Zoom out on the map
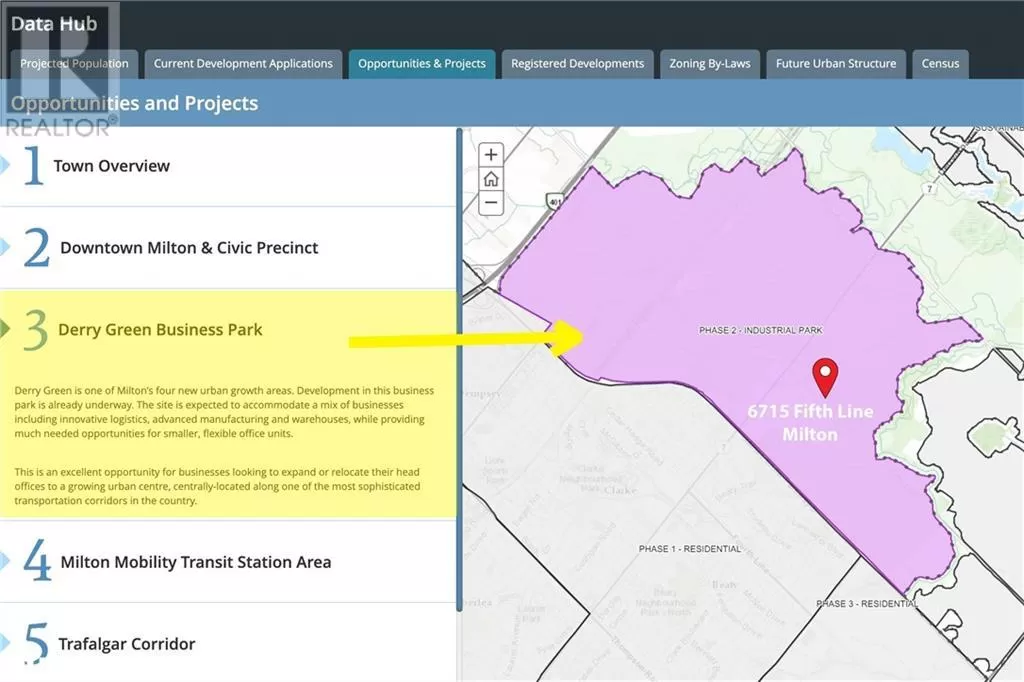This screenshot has height=682, width=1024. tap(491, 203)
